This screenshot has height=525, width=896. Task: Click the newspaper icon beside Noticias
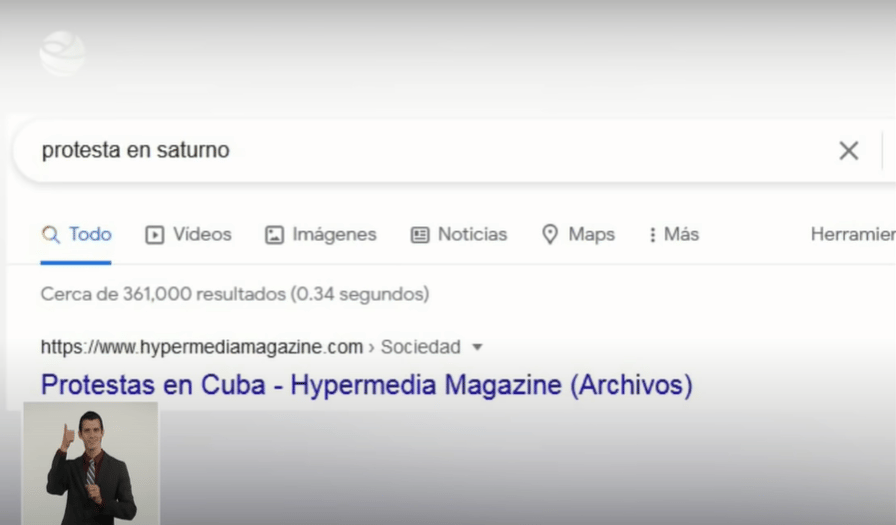click(x=420, y=235)
